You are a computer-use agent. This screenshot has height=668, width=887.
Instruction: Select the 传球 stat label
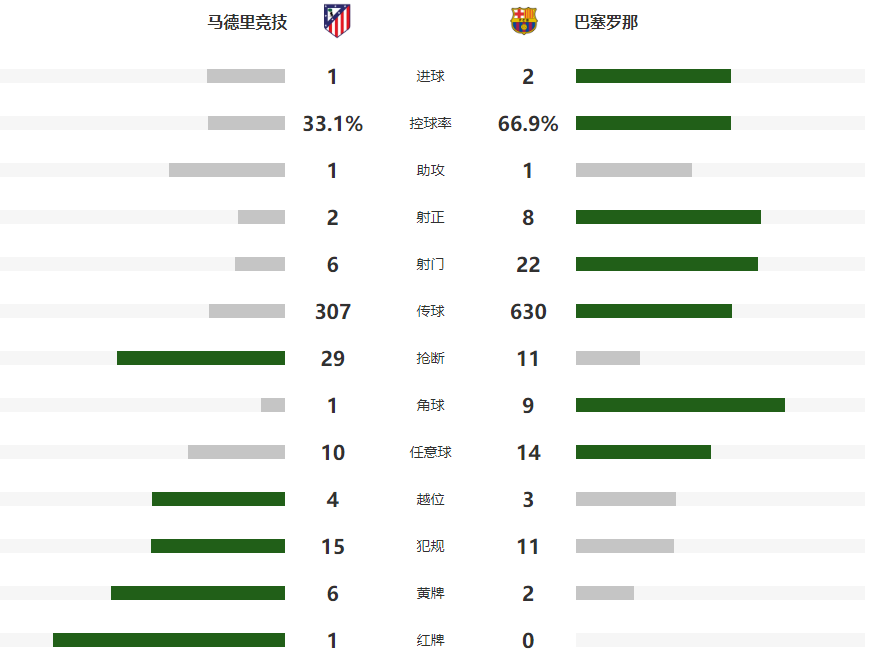[x=430, y=312]
